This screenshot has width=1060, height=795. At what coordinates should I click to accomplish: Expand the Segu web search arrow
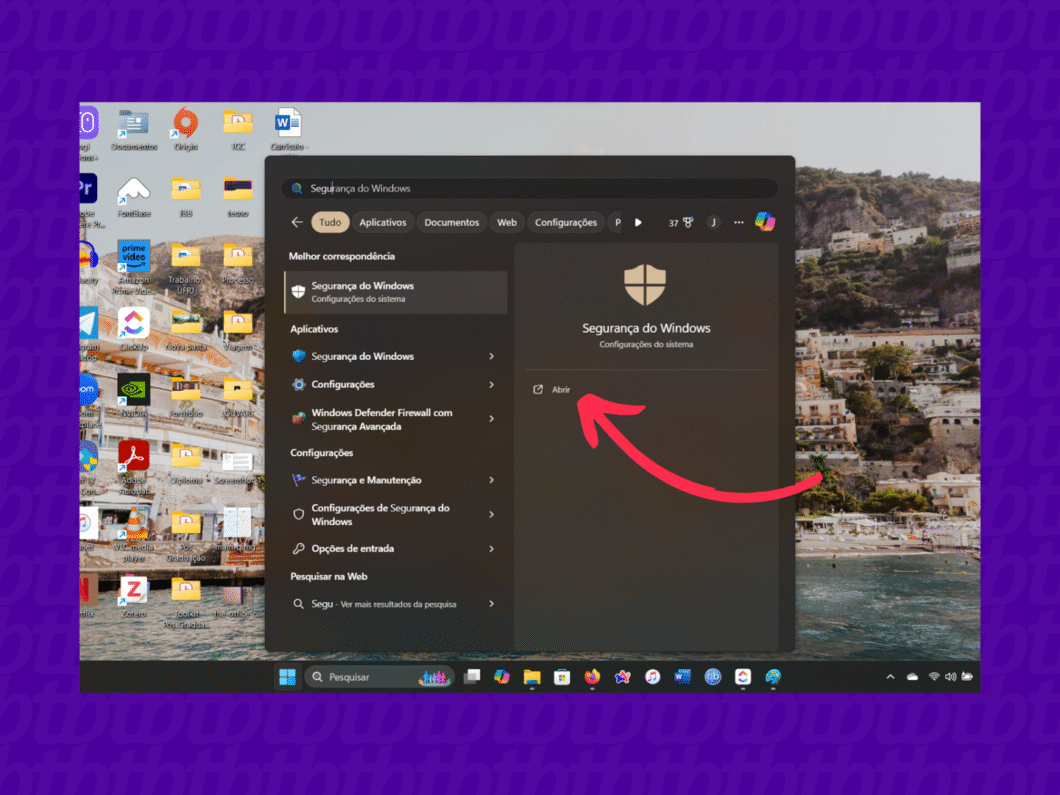[x=491, y=604]
